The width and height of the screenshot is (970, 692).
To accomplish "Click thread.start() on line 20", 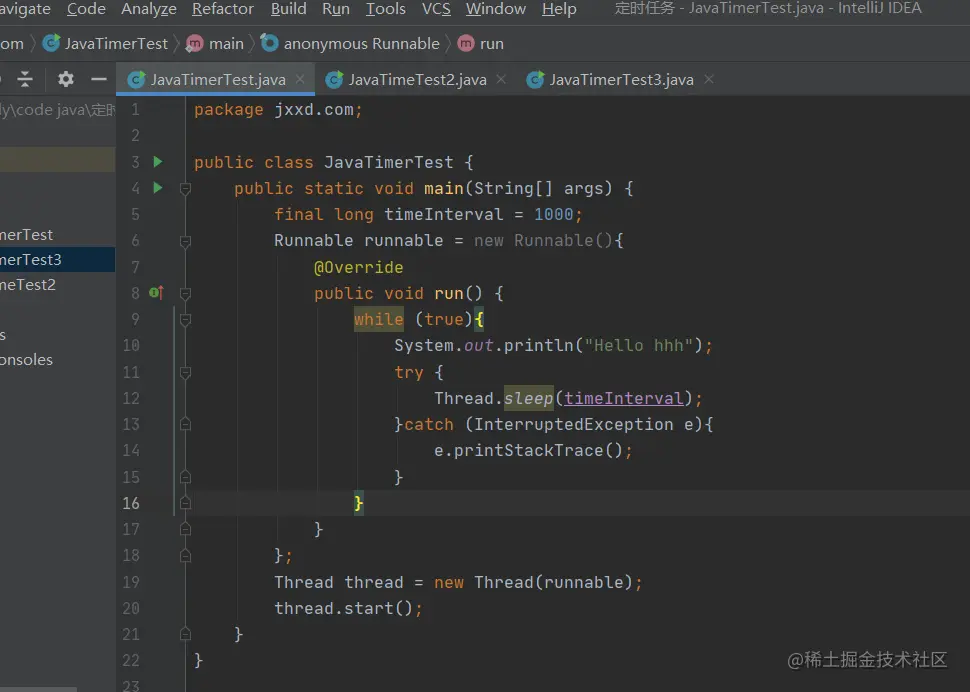I will click(x=348, y=609).
